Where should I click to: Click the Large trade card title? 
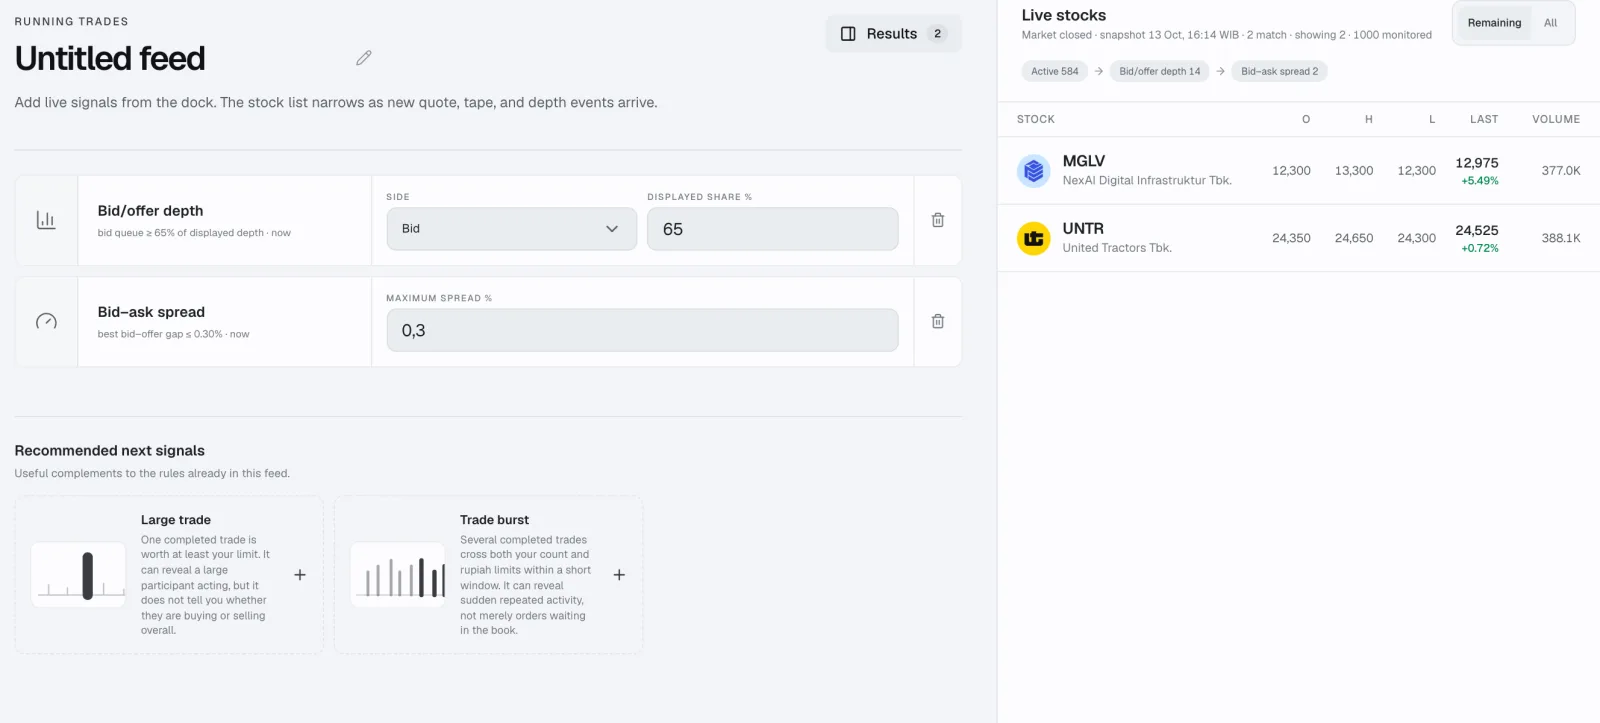tap(176, 520)
